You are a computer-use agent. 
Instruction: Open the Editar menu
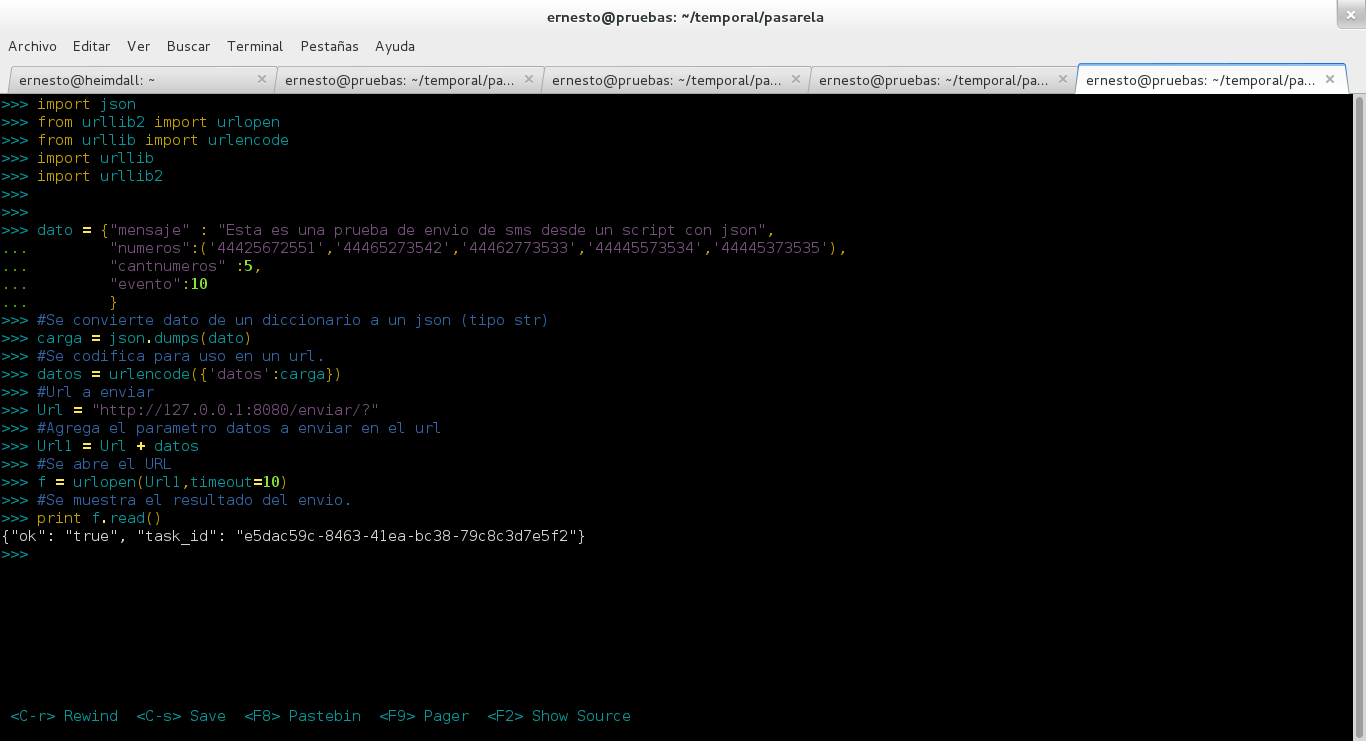91,46
